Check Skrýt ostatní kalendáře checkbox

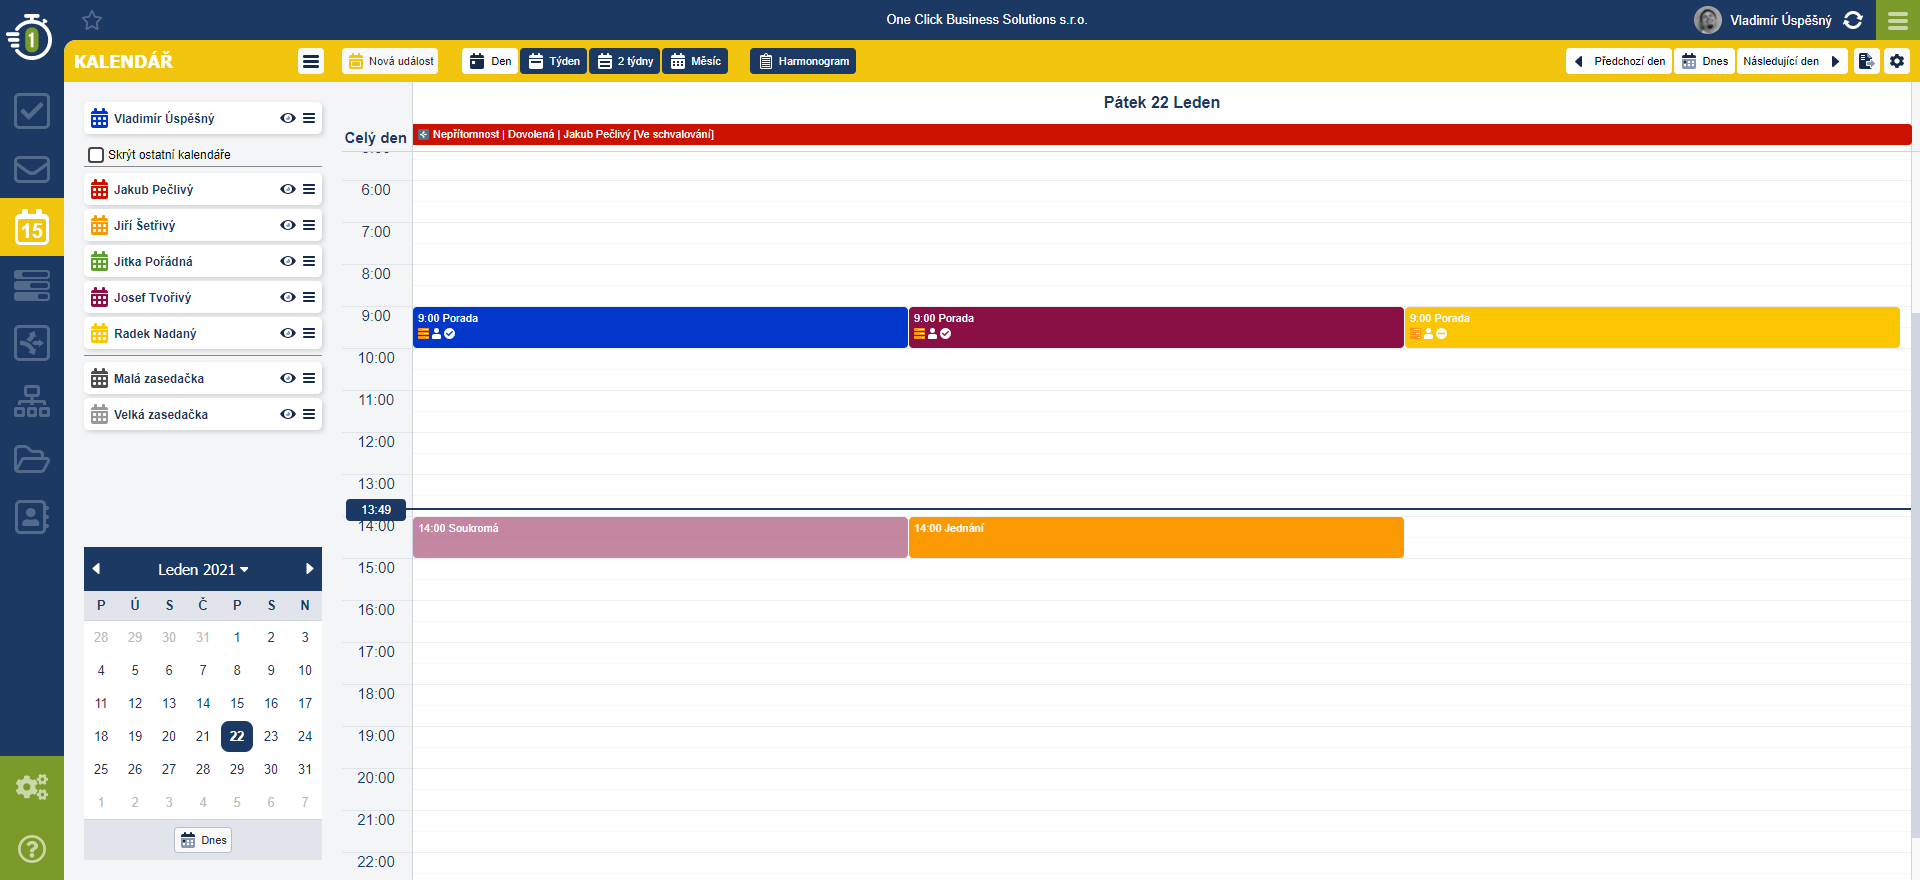point(96,155)
